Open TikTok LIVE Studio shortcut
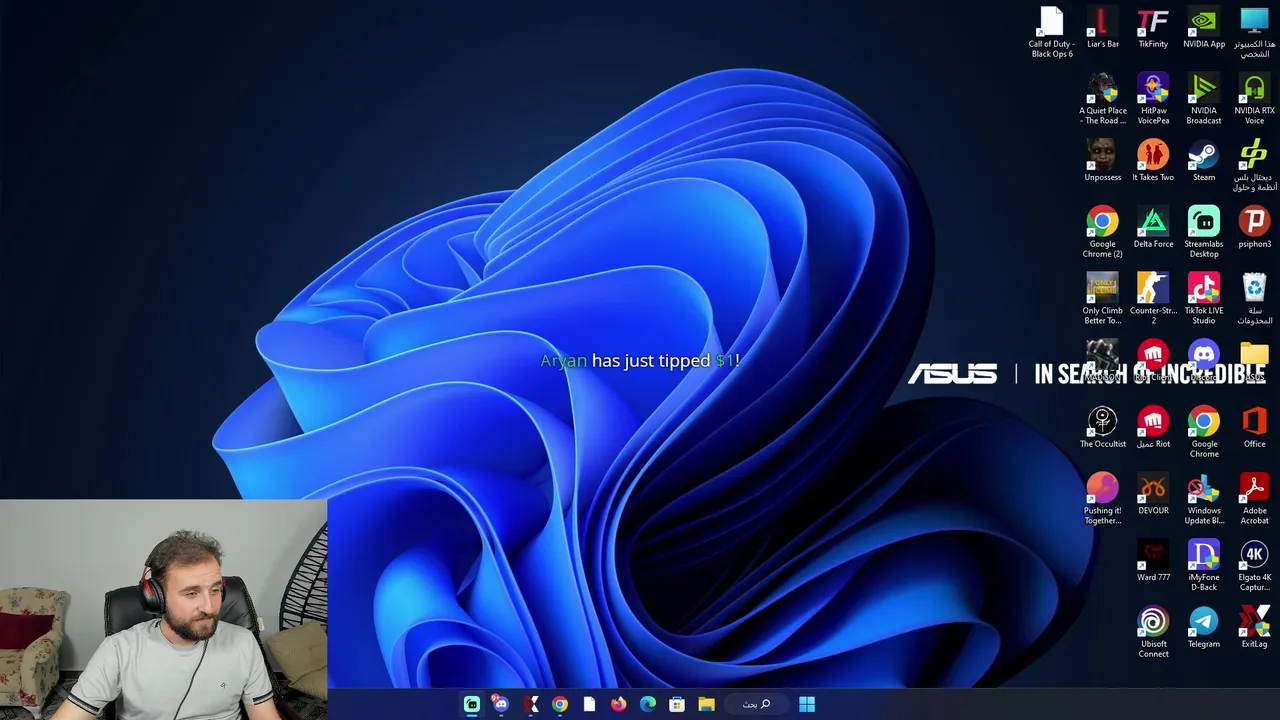 (x=1204, y=299)
